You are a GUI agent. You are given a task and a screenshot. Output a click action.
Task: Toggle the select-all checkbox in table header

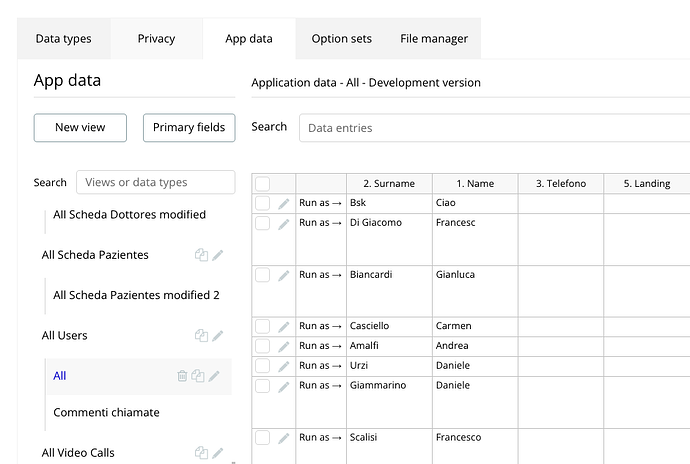tap(262, 184)
